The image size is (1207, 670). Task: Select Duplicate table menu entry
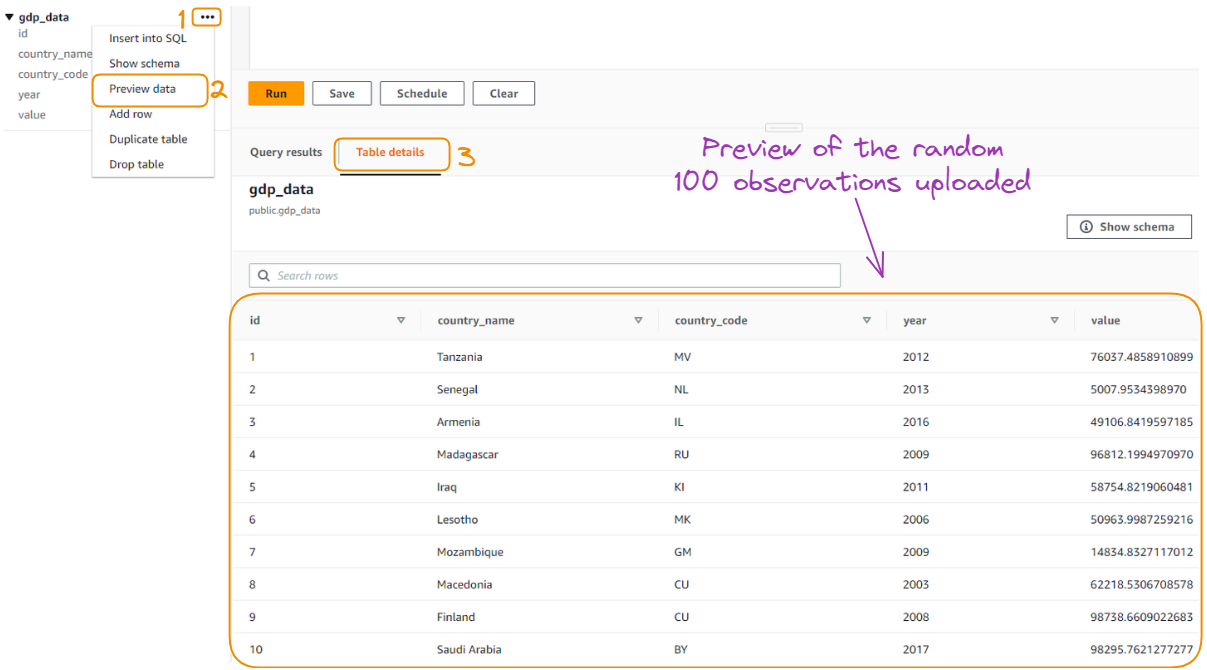pyautogui.click(x=148, y=139)
